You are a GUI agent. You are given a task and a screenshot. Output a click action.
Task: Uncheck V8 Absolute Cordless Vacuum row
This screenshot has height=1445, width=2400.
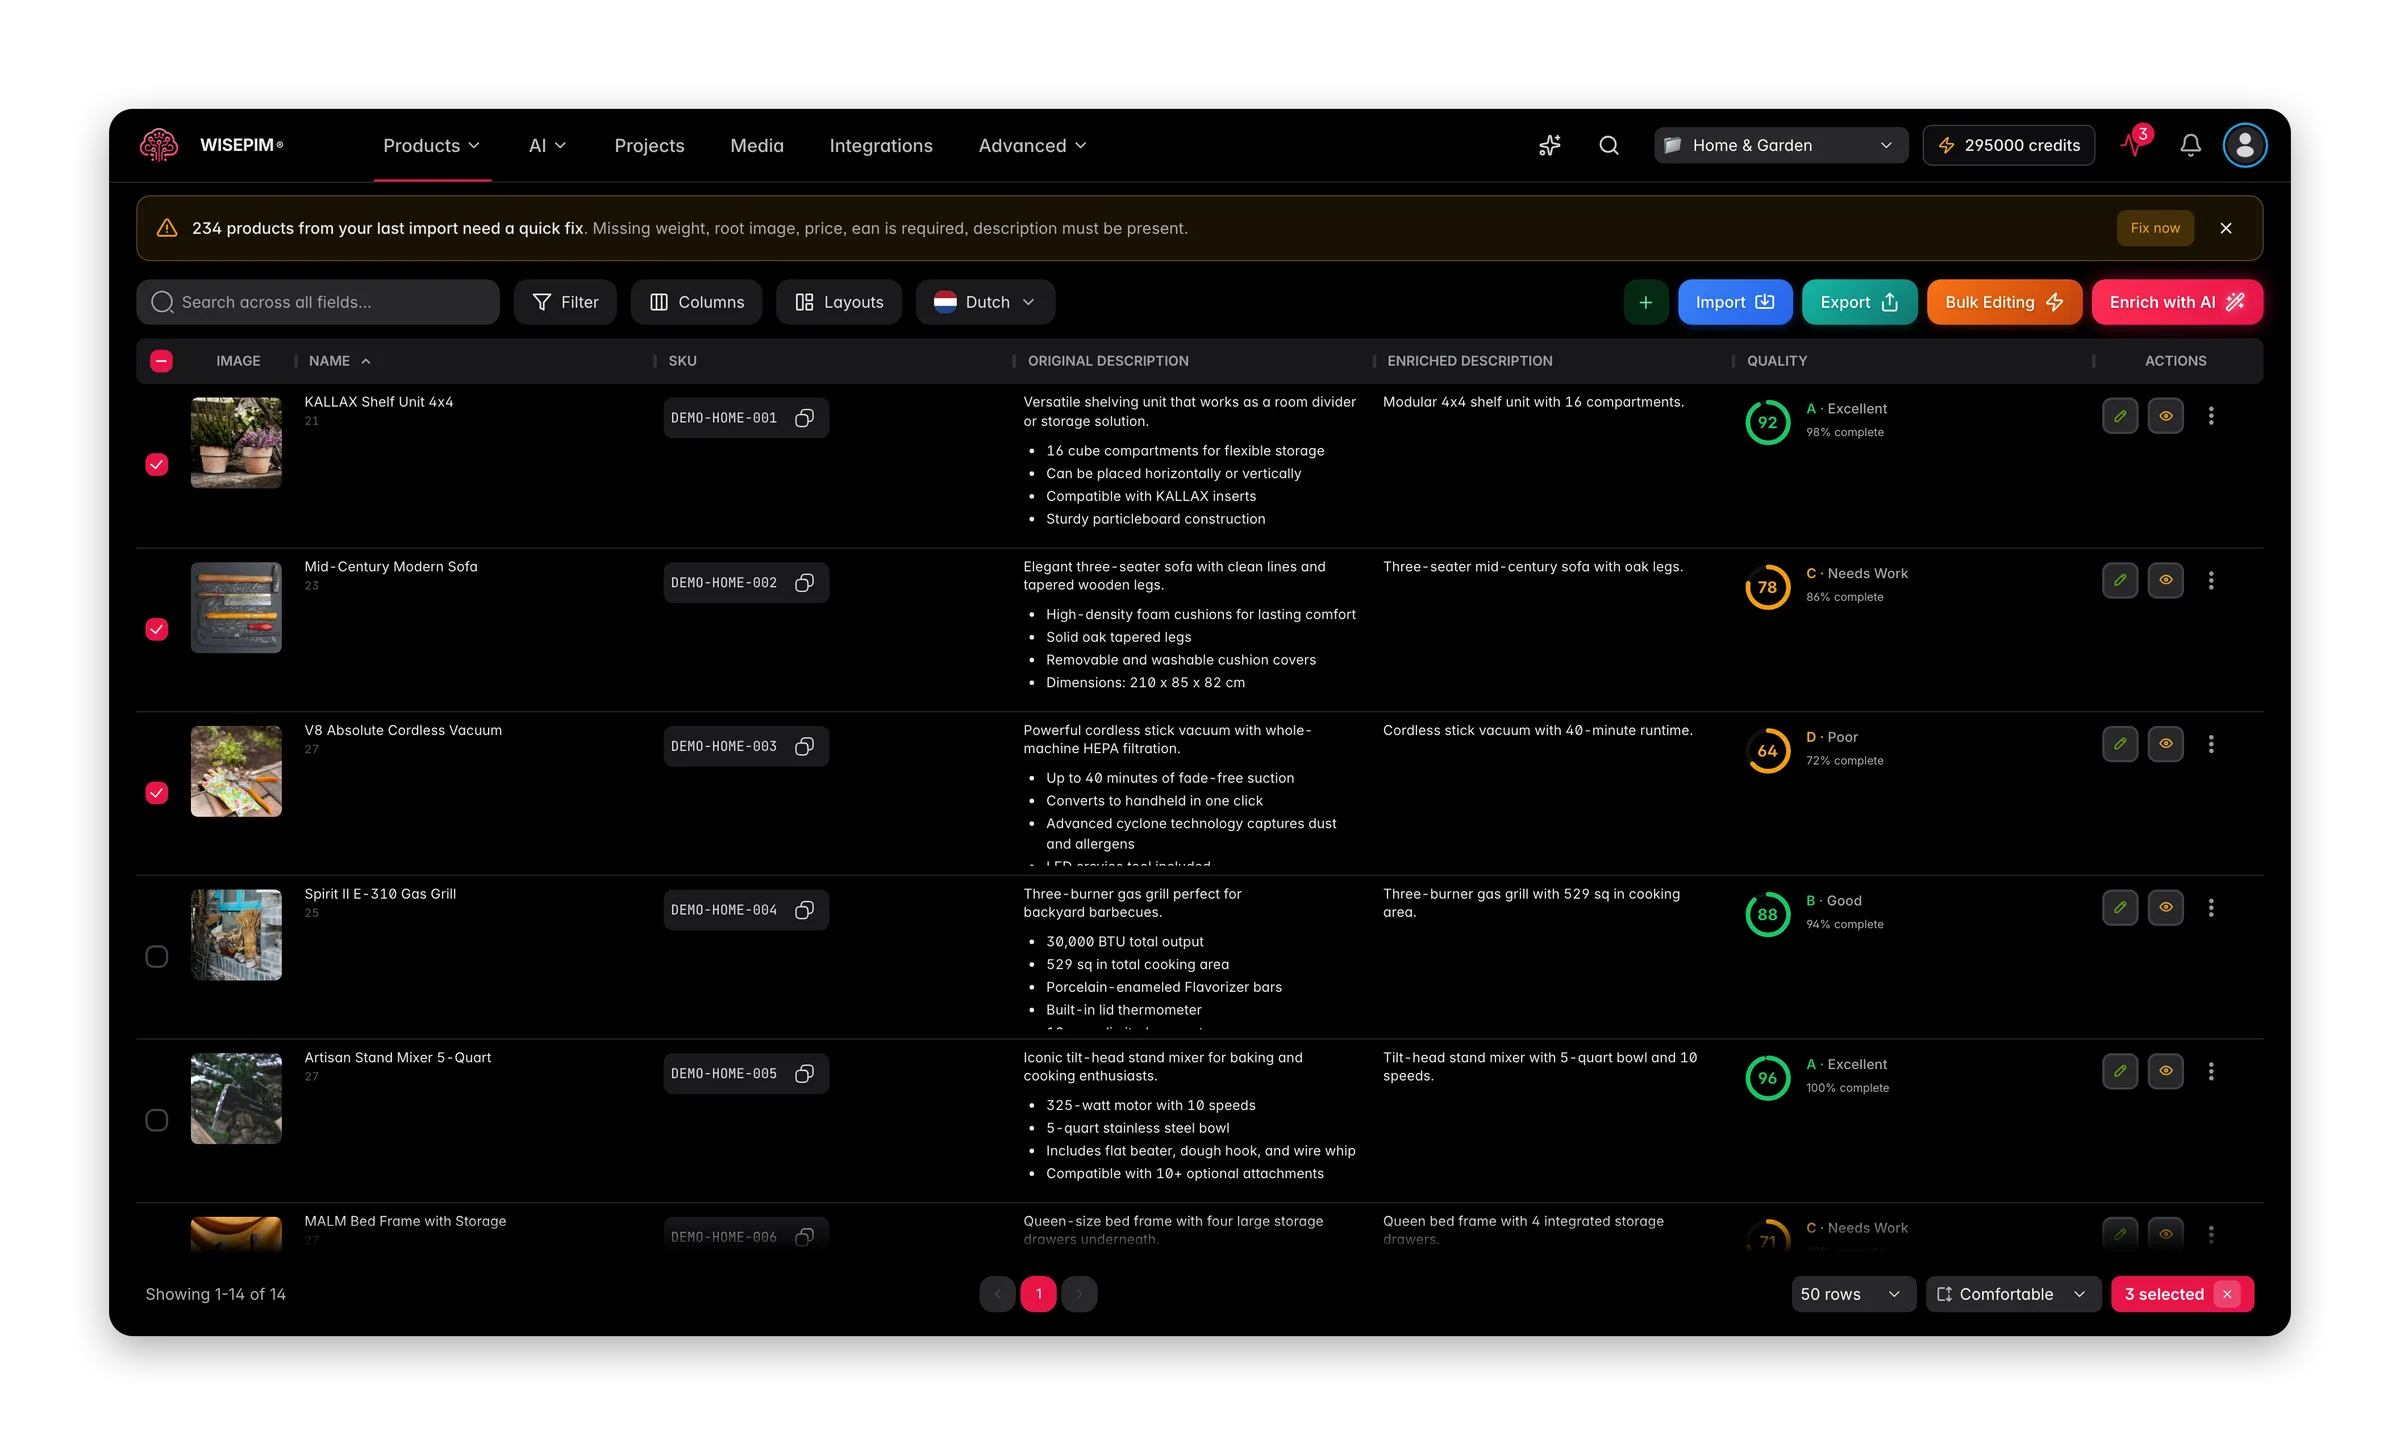pos(157,793)
